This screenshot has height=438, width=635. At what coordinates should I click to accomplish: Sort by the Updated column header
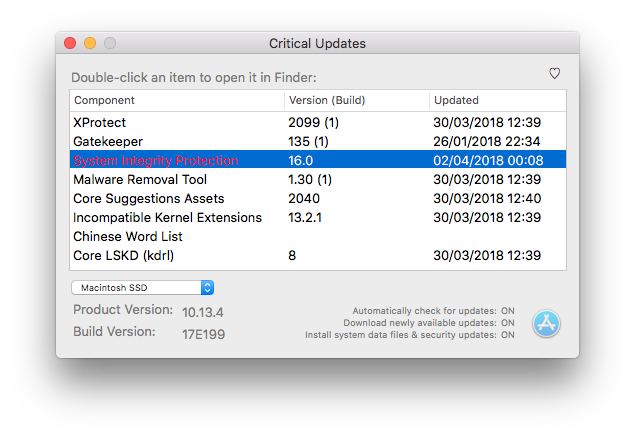click(x=498, y=100)
